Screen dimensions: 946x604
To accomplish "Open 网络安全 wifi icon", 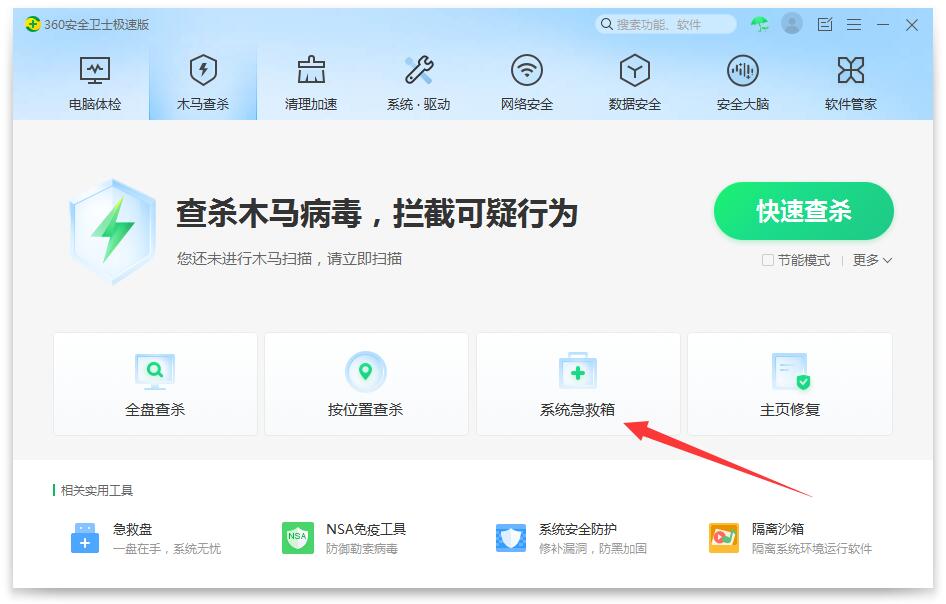I will click(x=527, y=70).
